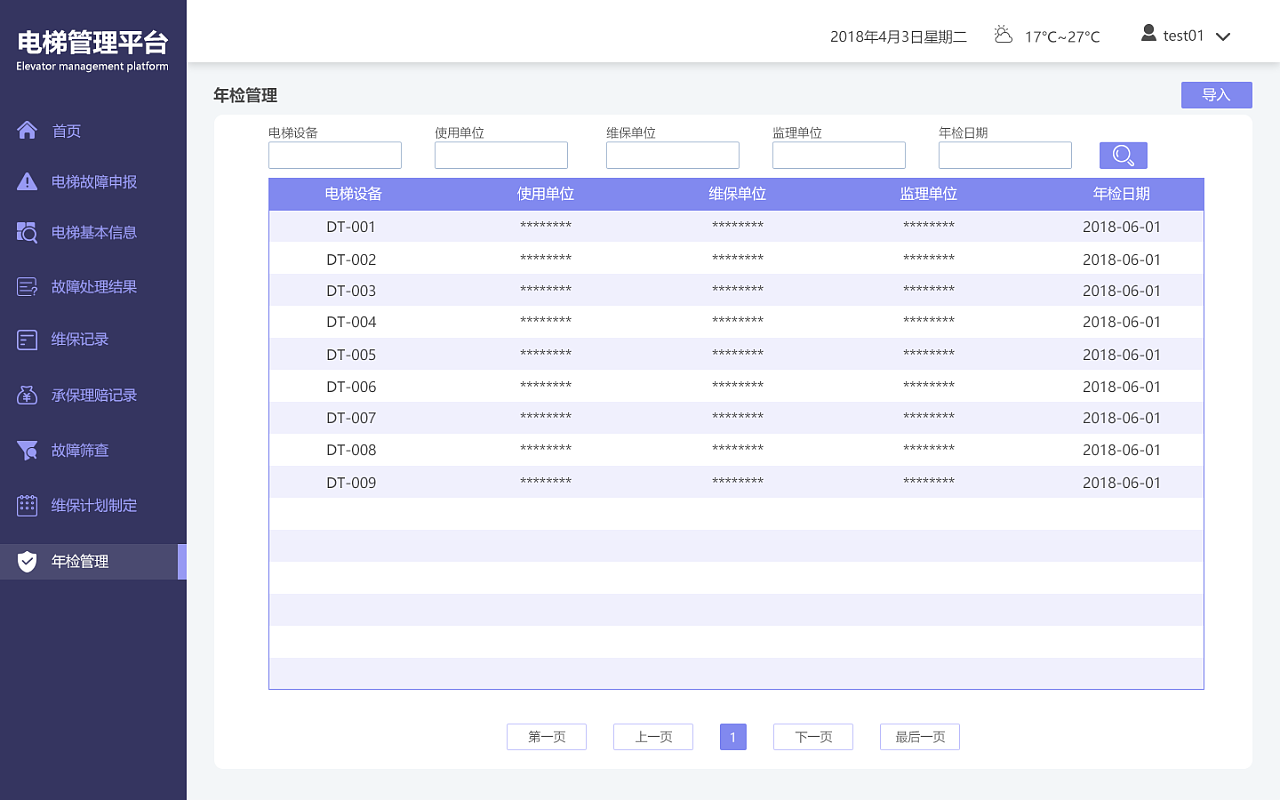Click the 导入 import button
Screen dimensions: 1280x800
[x=1216, y=95]
